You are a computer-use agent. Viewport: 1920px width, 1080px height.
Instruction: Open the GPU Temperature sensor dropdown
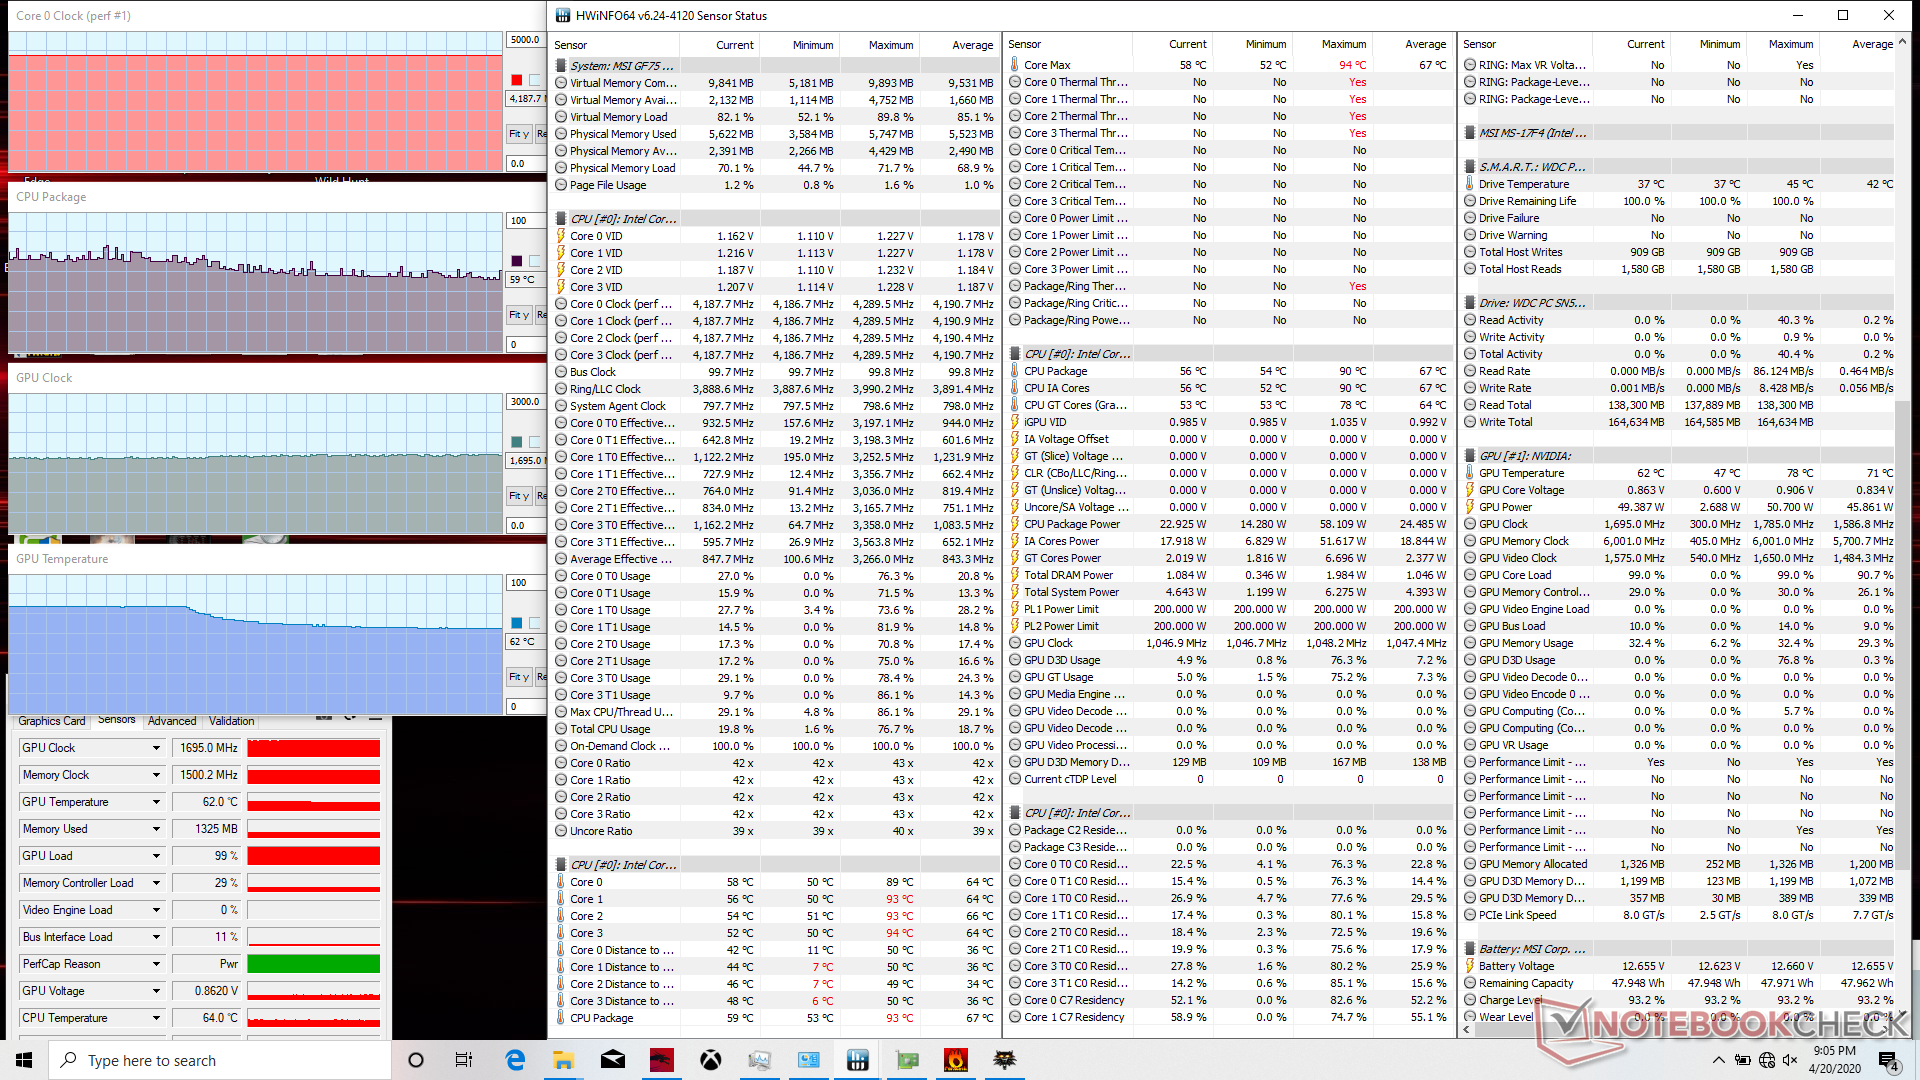[156, 802]
